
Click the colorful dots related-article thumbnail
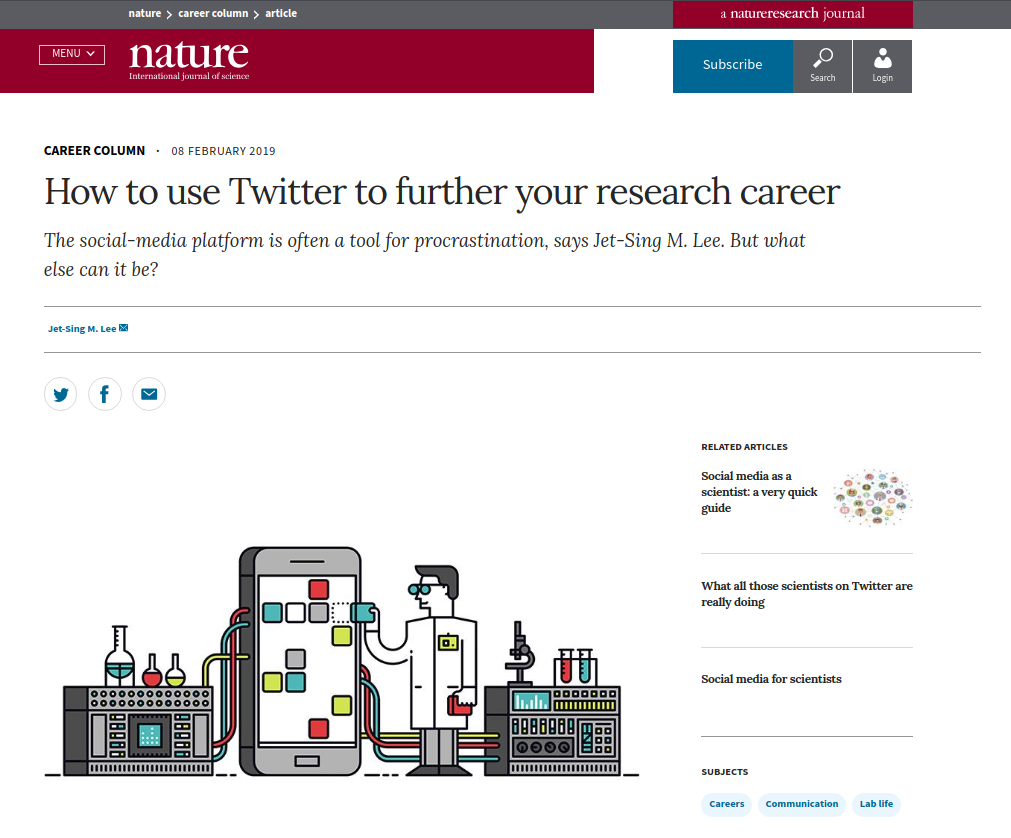[x=872, y=498]
